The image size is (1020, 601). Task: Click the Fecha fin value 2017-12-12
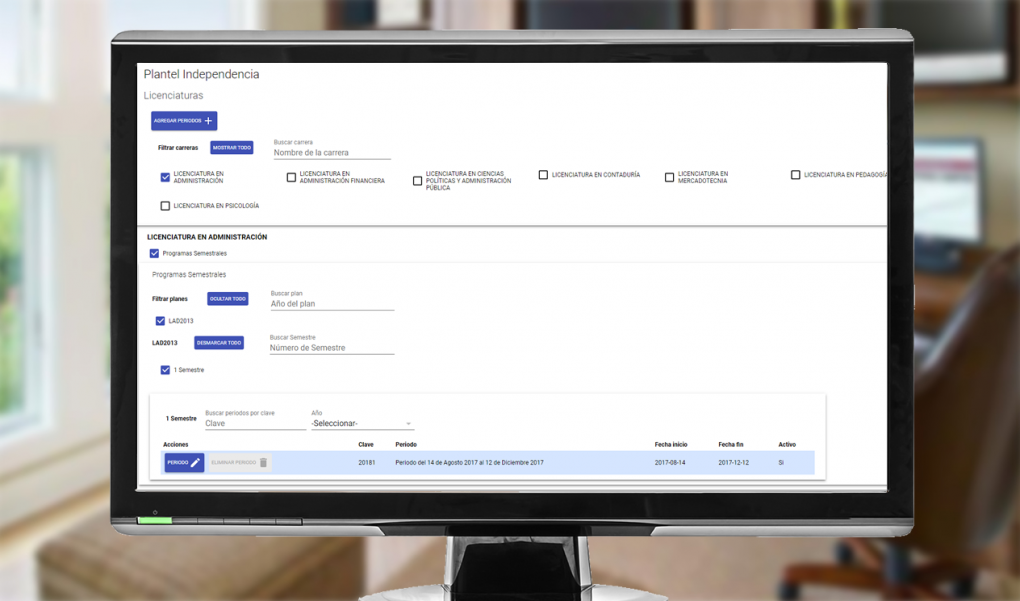pos(734,463)
